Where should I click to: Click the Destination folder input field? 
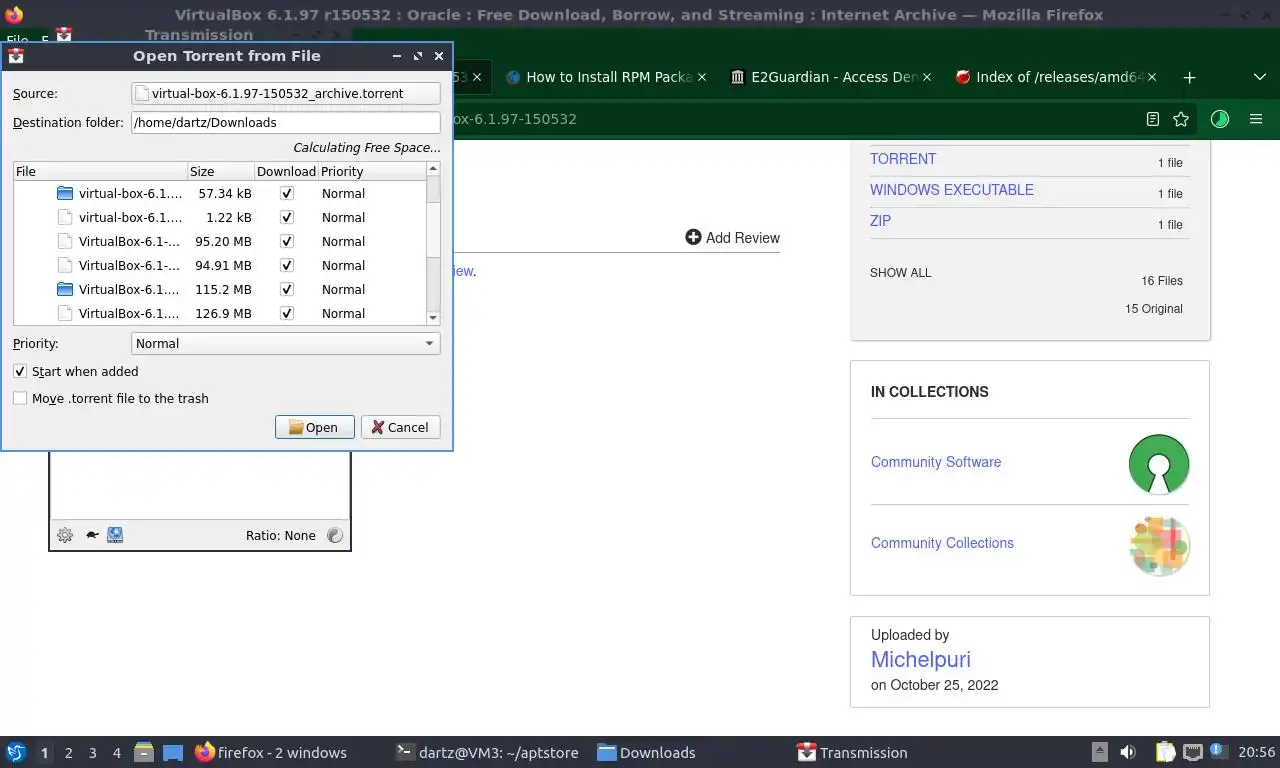tap(286, 122)
